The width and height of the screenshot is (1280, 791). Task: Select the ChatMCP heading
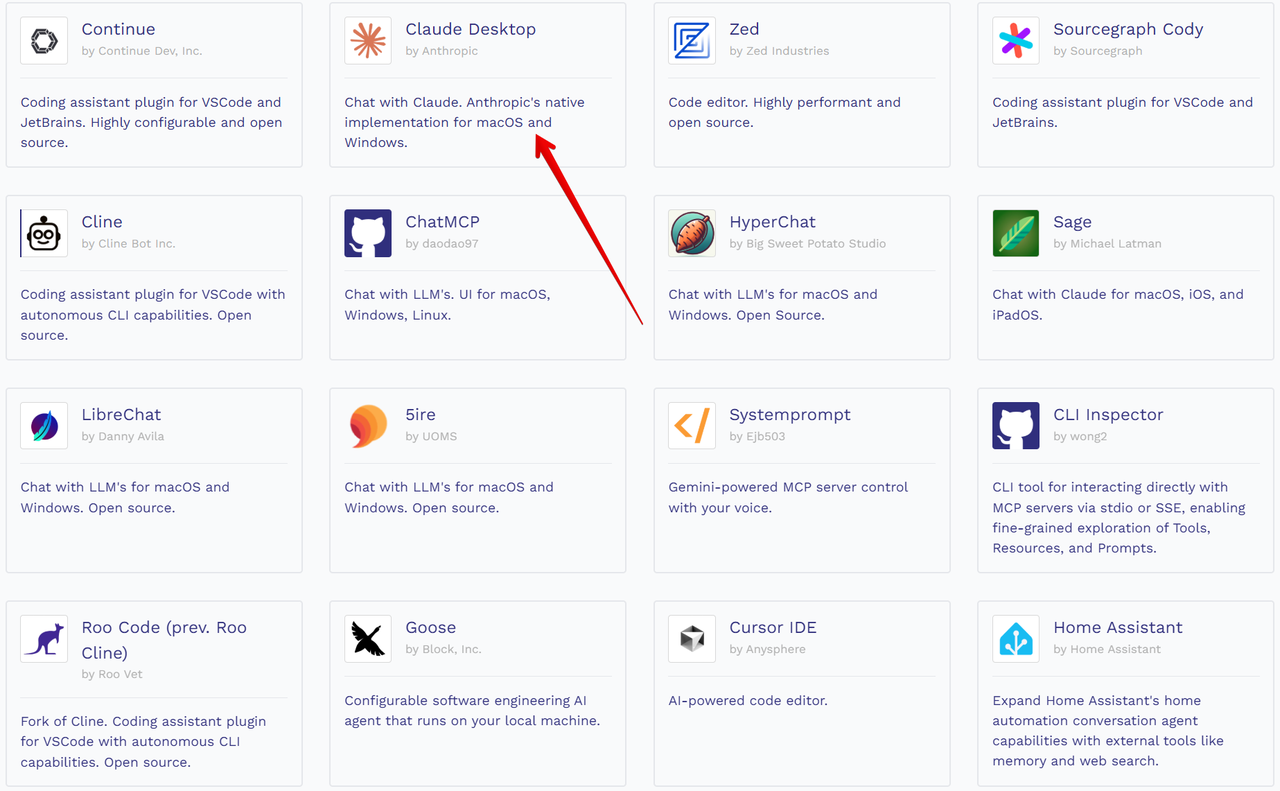(442, 222)
